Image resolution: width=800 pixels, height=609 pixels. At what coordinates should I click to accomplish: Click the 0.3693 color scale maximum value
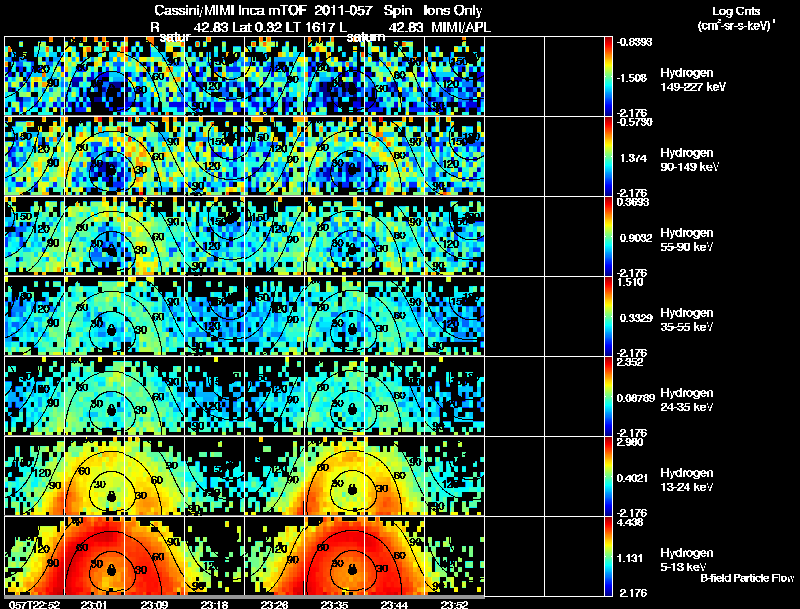point(633,202)
